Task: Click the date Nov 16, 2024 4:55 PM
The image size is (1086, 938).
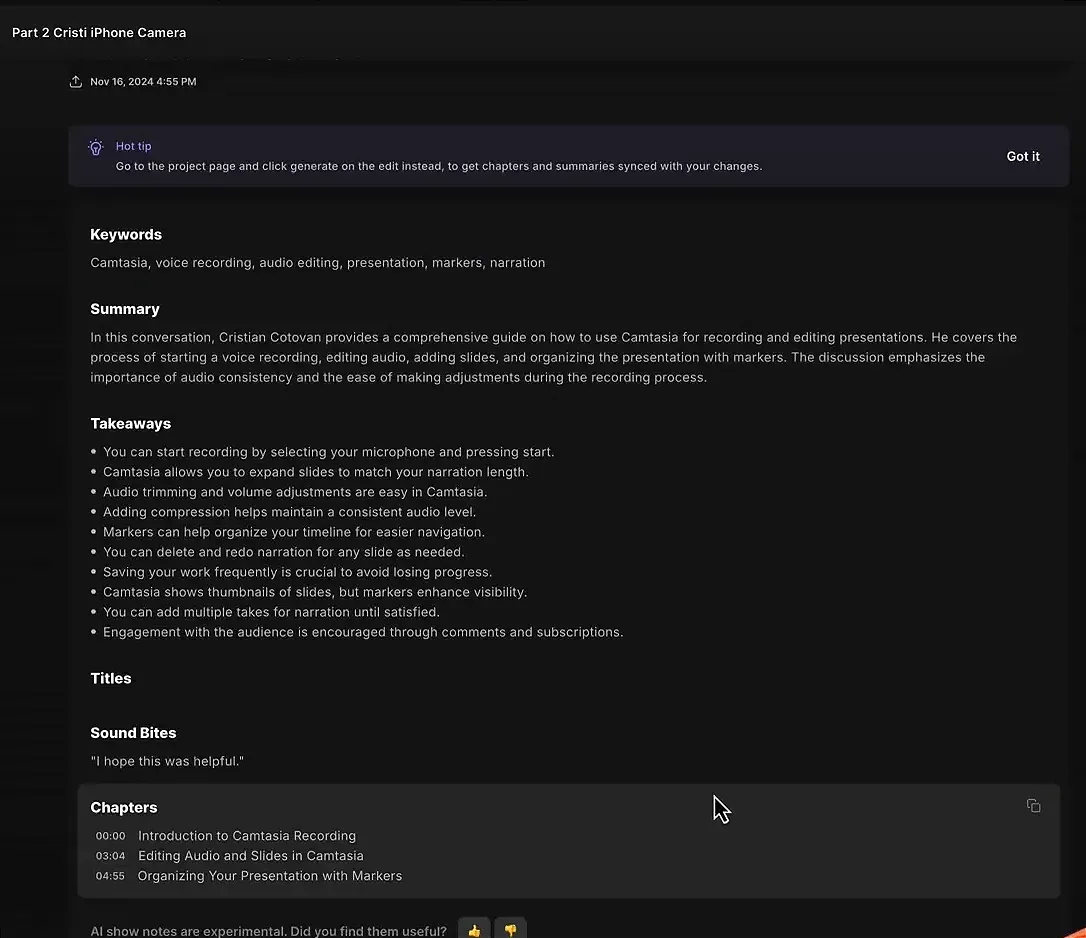Action: [x=143, y=81]
